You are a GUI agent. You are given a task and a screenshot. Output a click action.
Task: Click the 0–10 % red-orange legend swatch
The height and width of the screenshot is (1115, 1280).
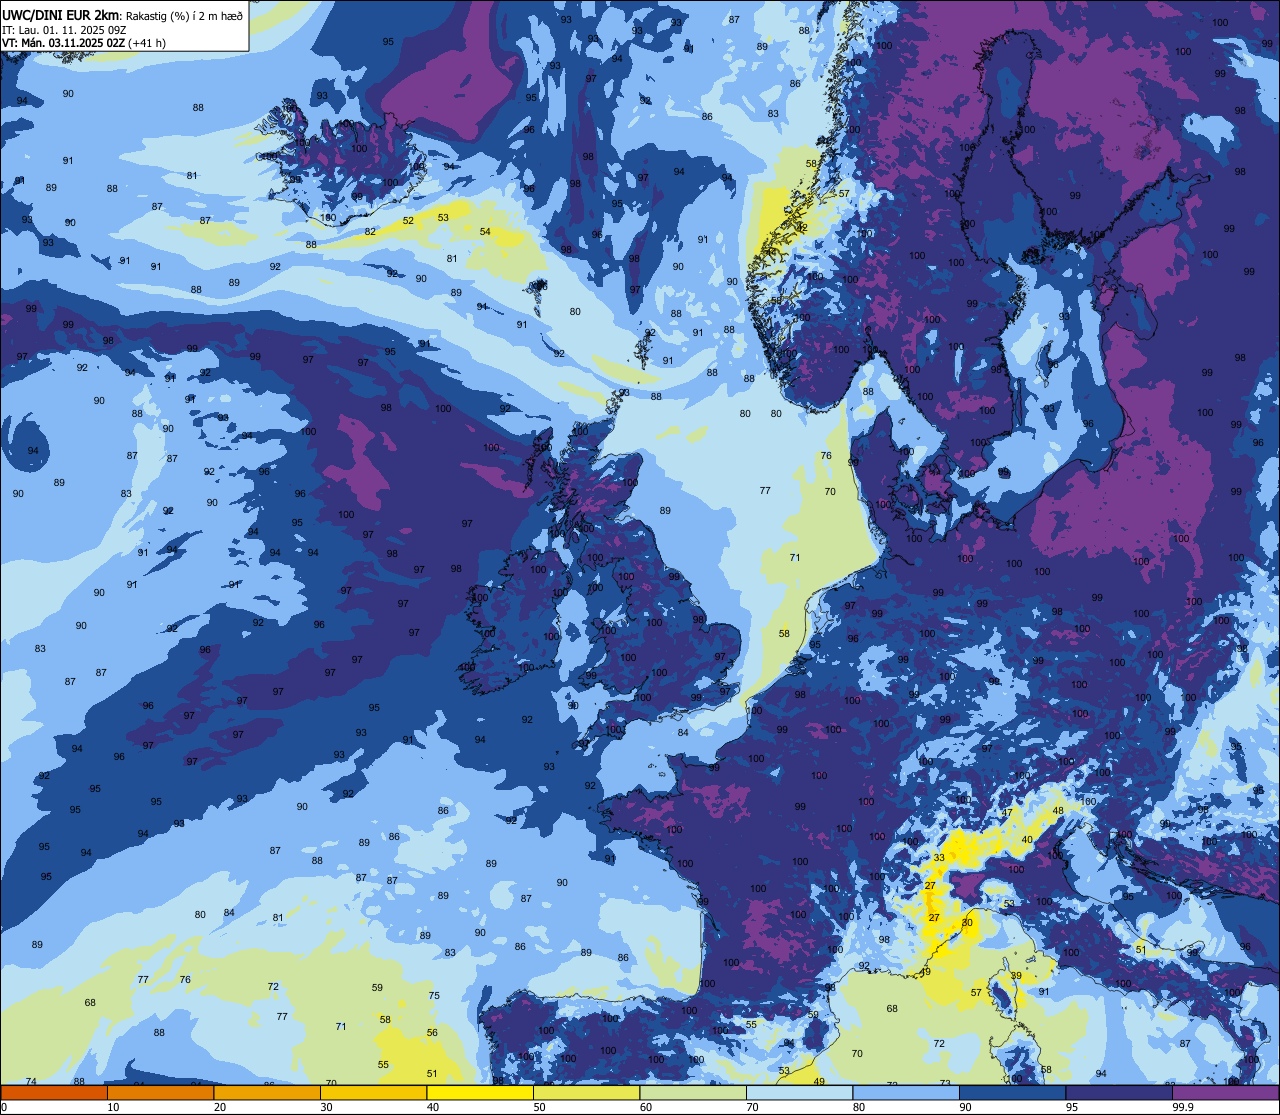54,1092
